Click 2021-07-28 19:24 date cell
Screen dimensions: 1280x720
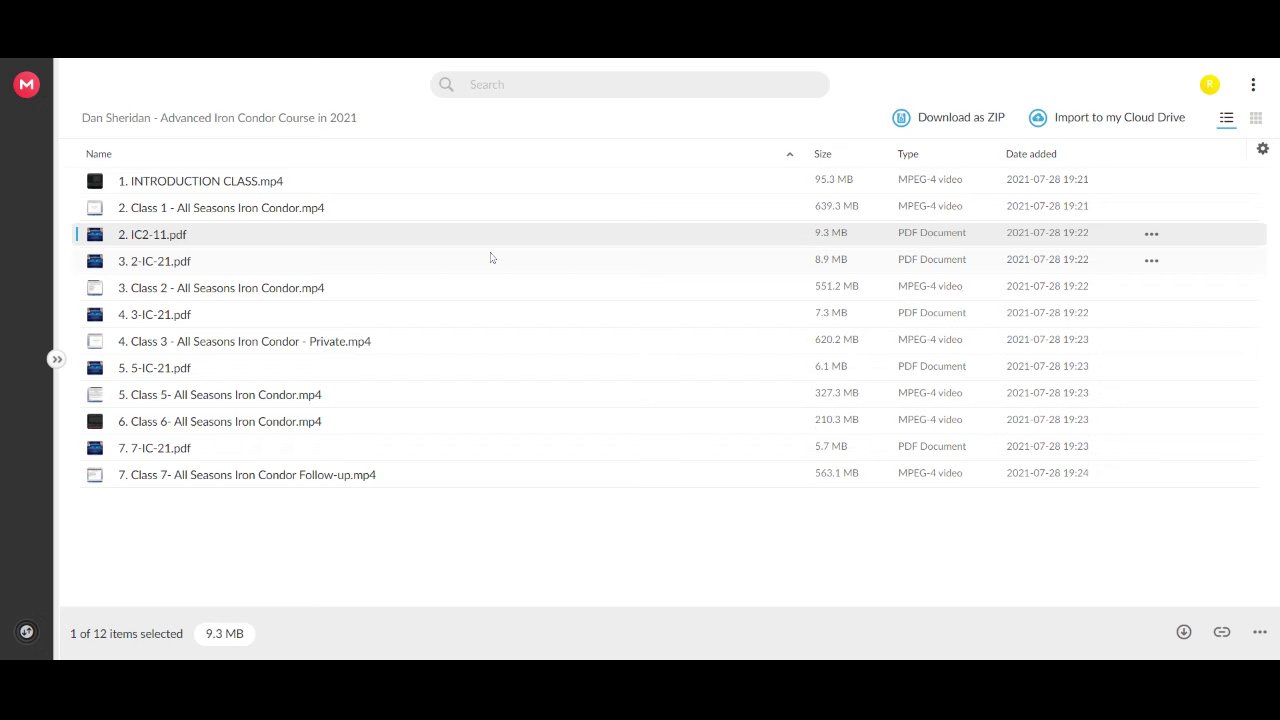click(x=1047, y=473)
